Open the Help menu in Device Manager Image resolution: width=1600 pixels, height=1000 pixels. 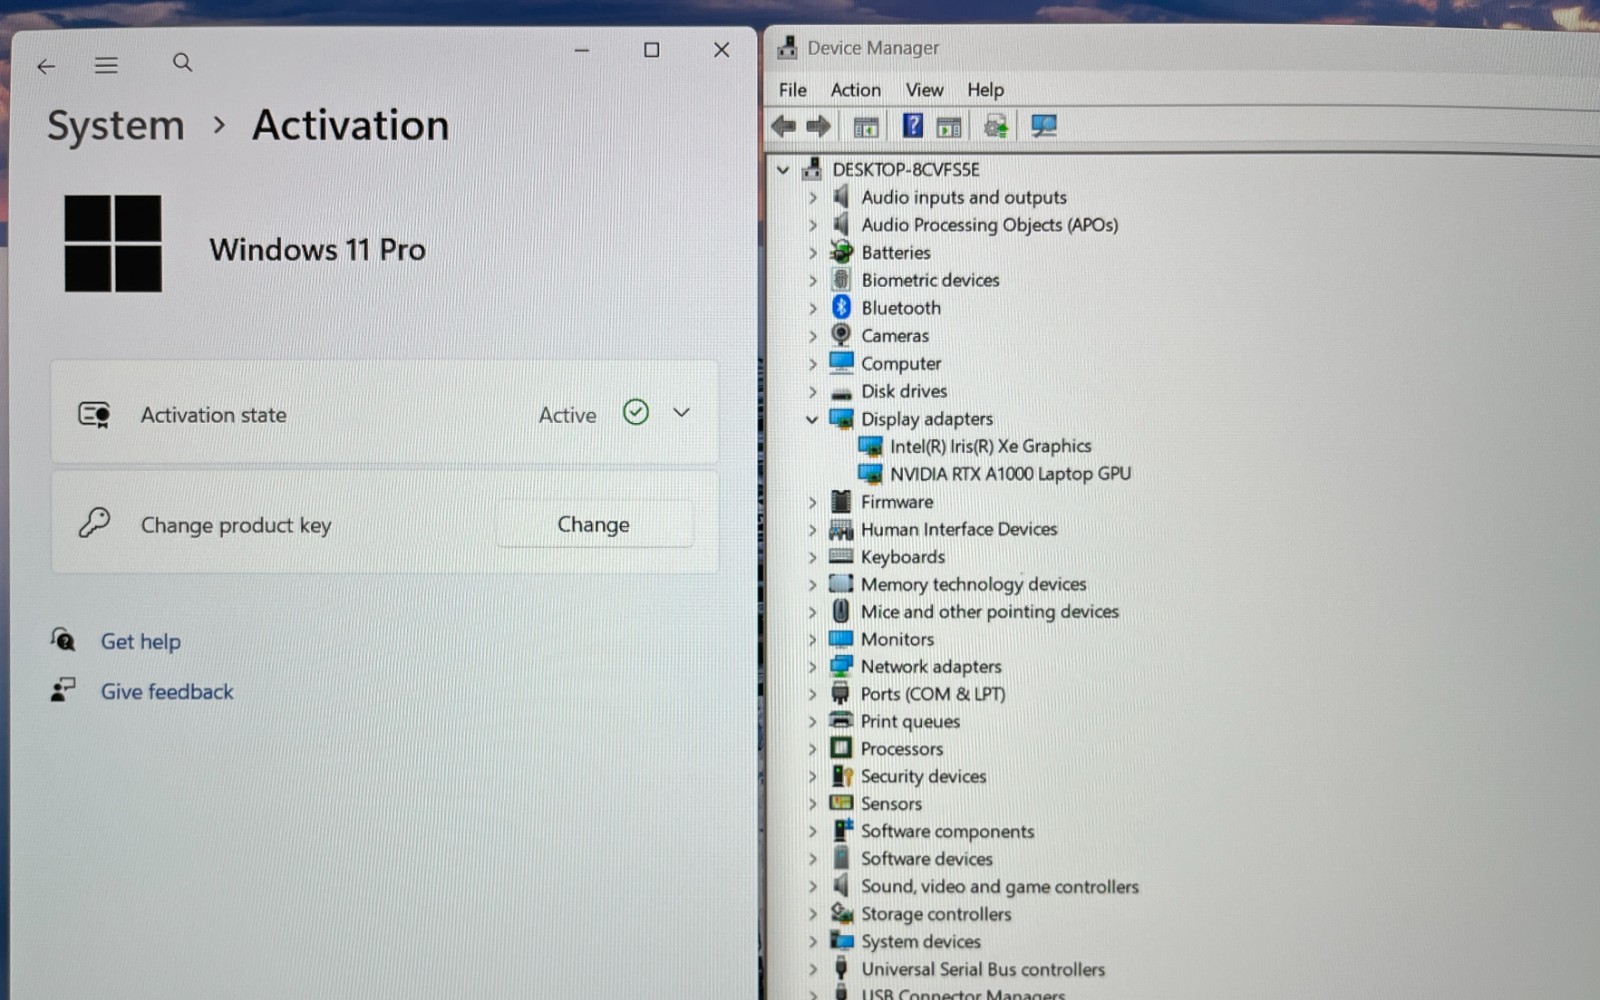[x=985, y=90]
